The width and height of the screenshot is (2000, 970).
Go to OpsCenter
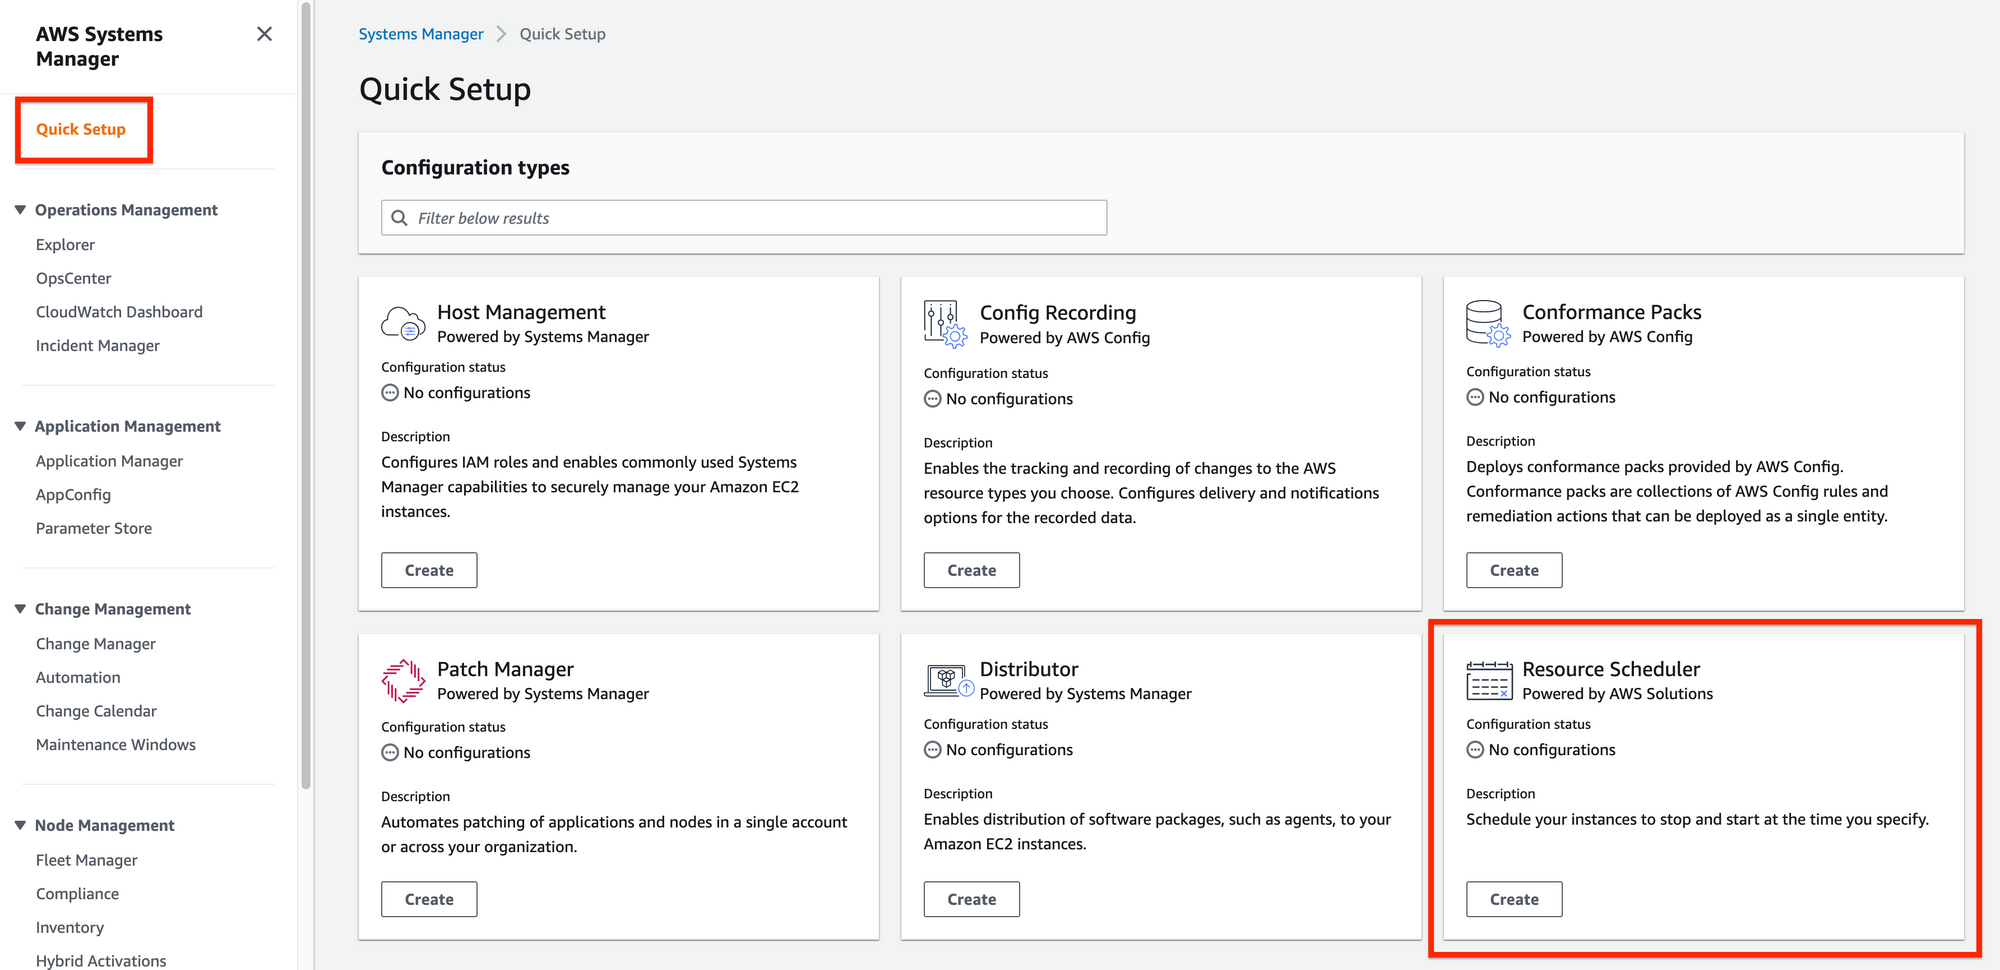(73, 279)
